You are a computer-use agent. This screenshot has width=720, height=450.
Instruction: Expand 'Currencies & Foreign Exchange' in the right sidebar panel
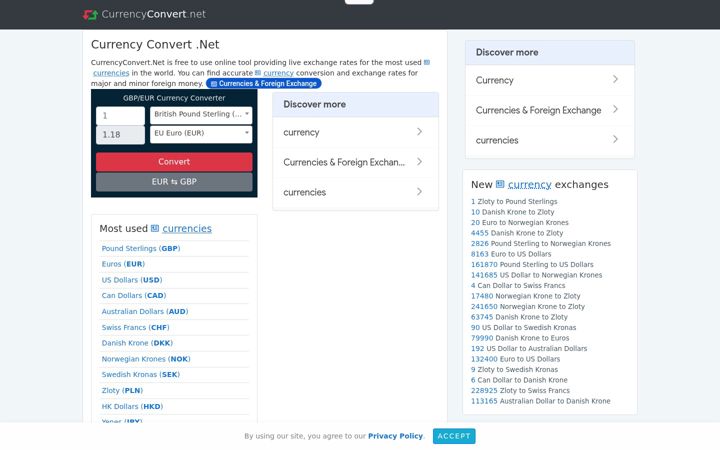pyautogui.click(x=550, y=110)
